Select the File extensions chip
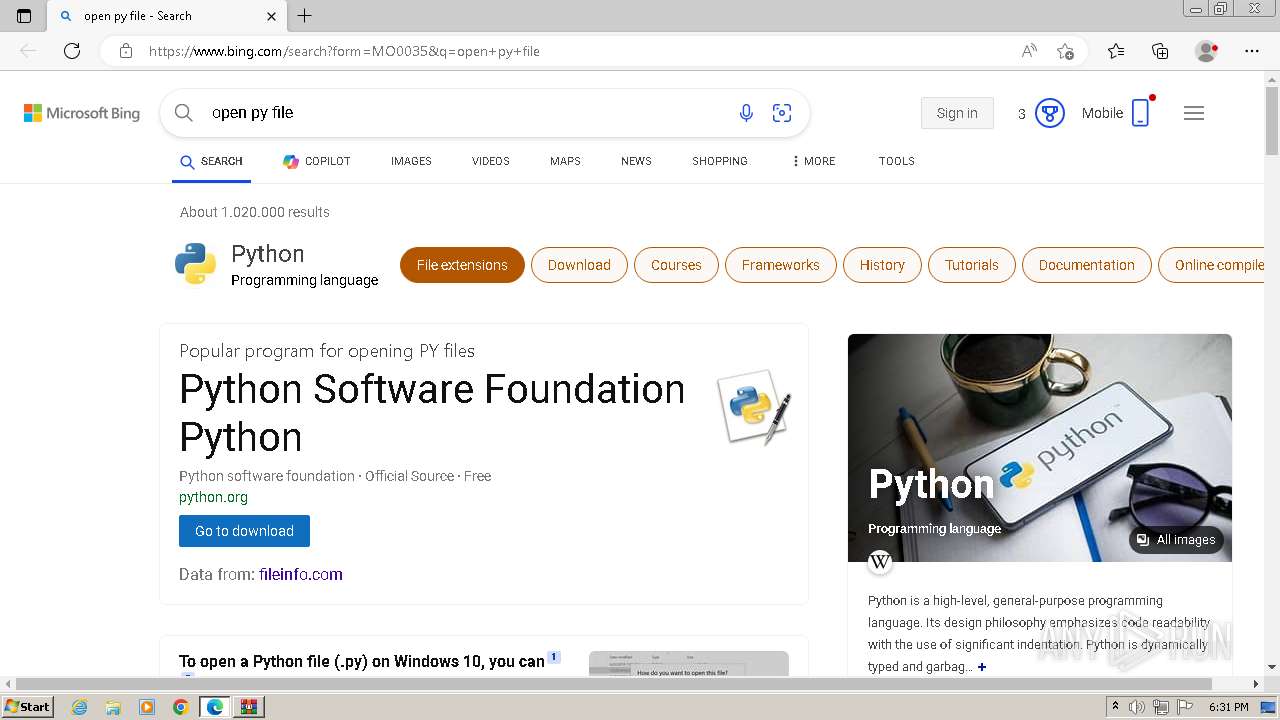1280x720 pixels. 462,265
